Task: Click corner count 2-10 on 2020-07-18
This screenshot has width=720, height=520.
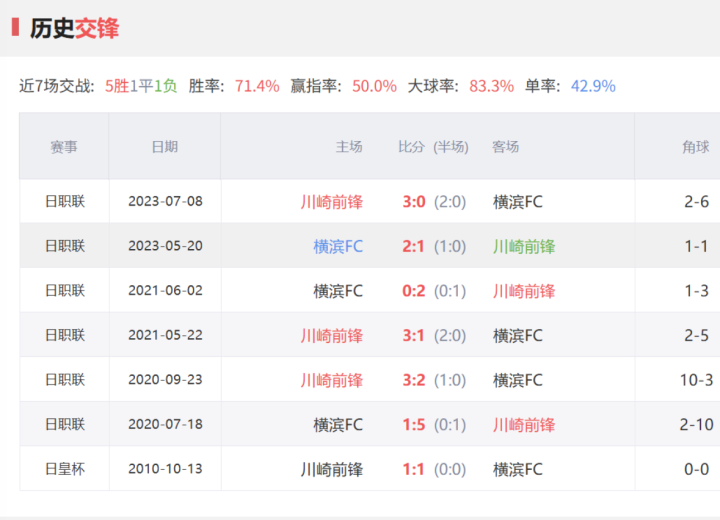Action: click(x=696, y=424)
